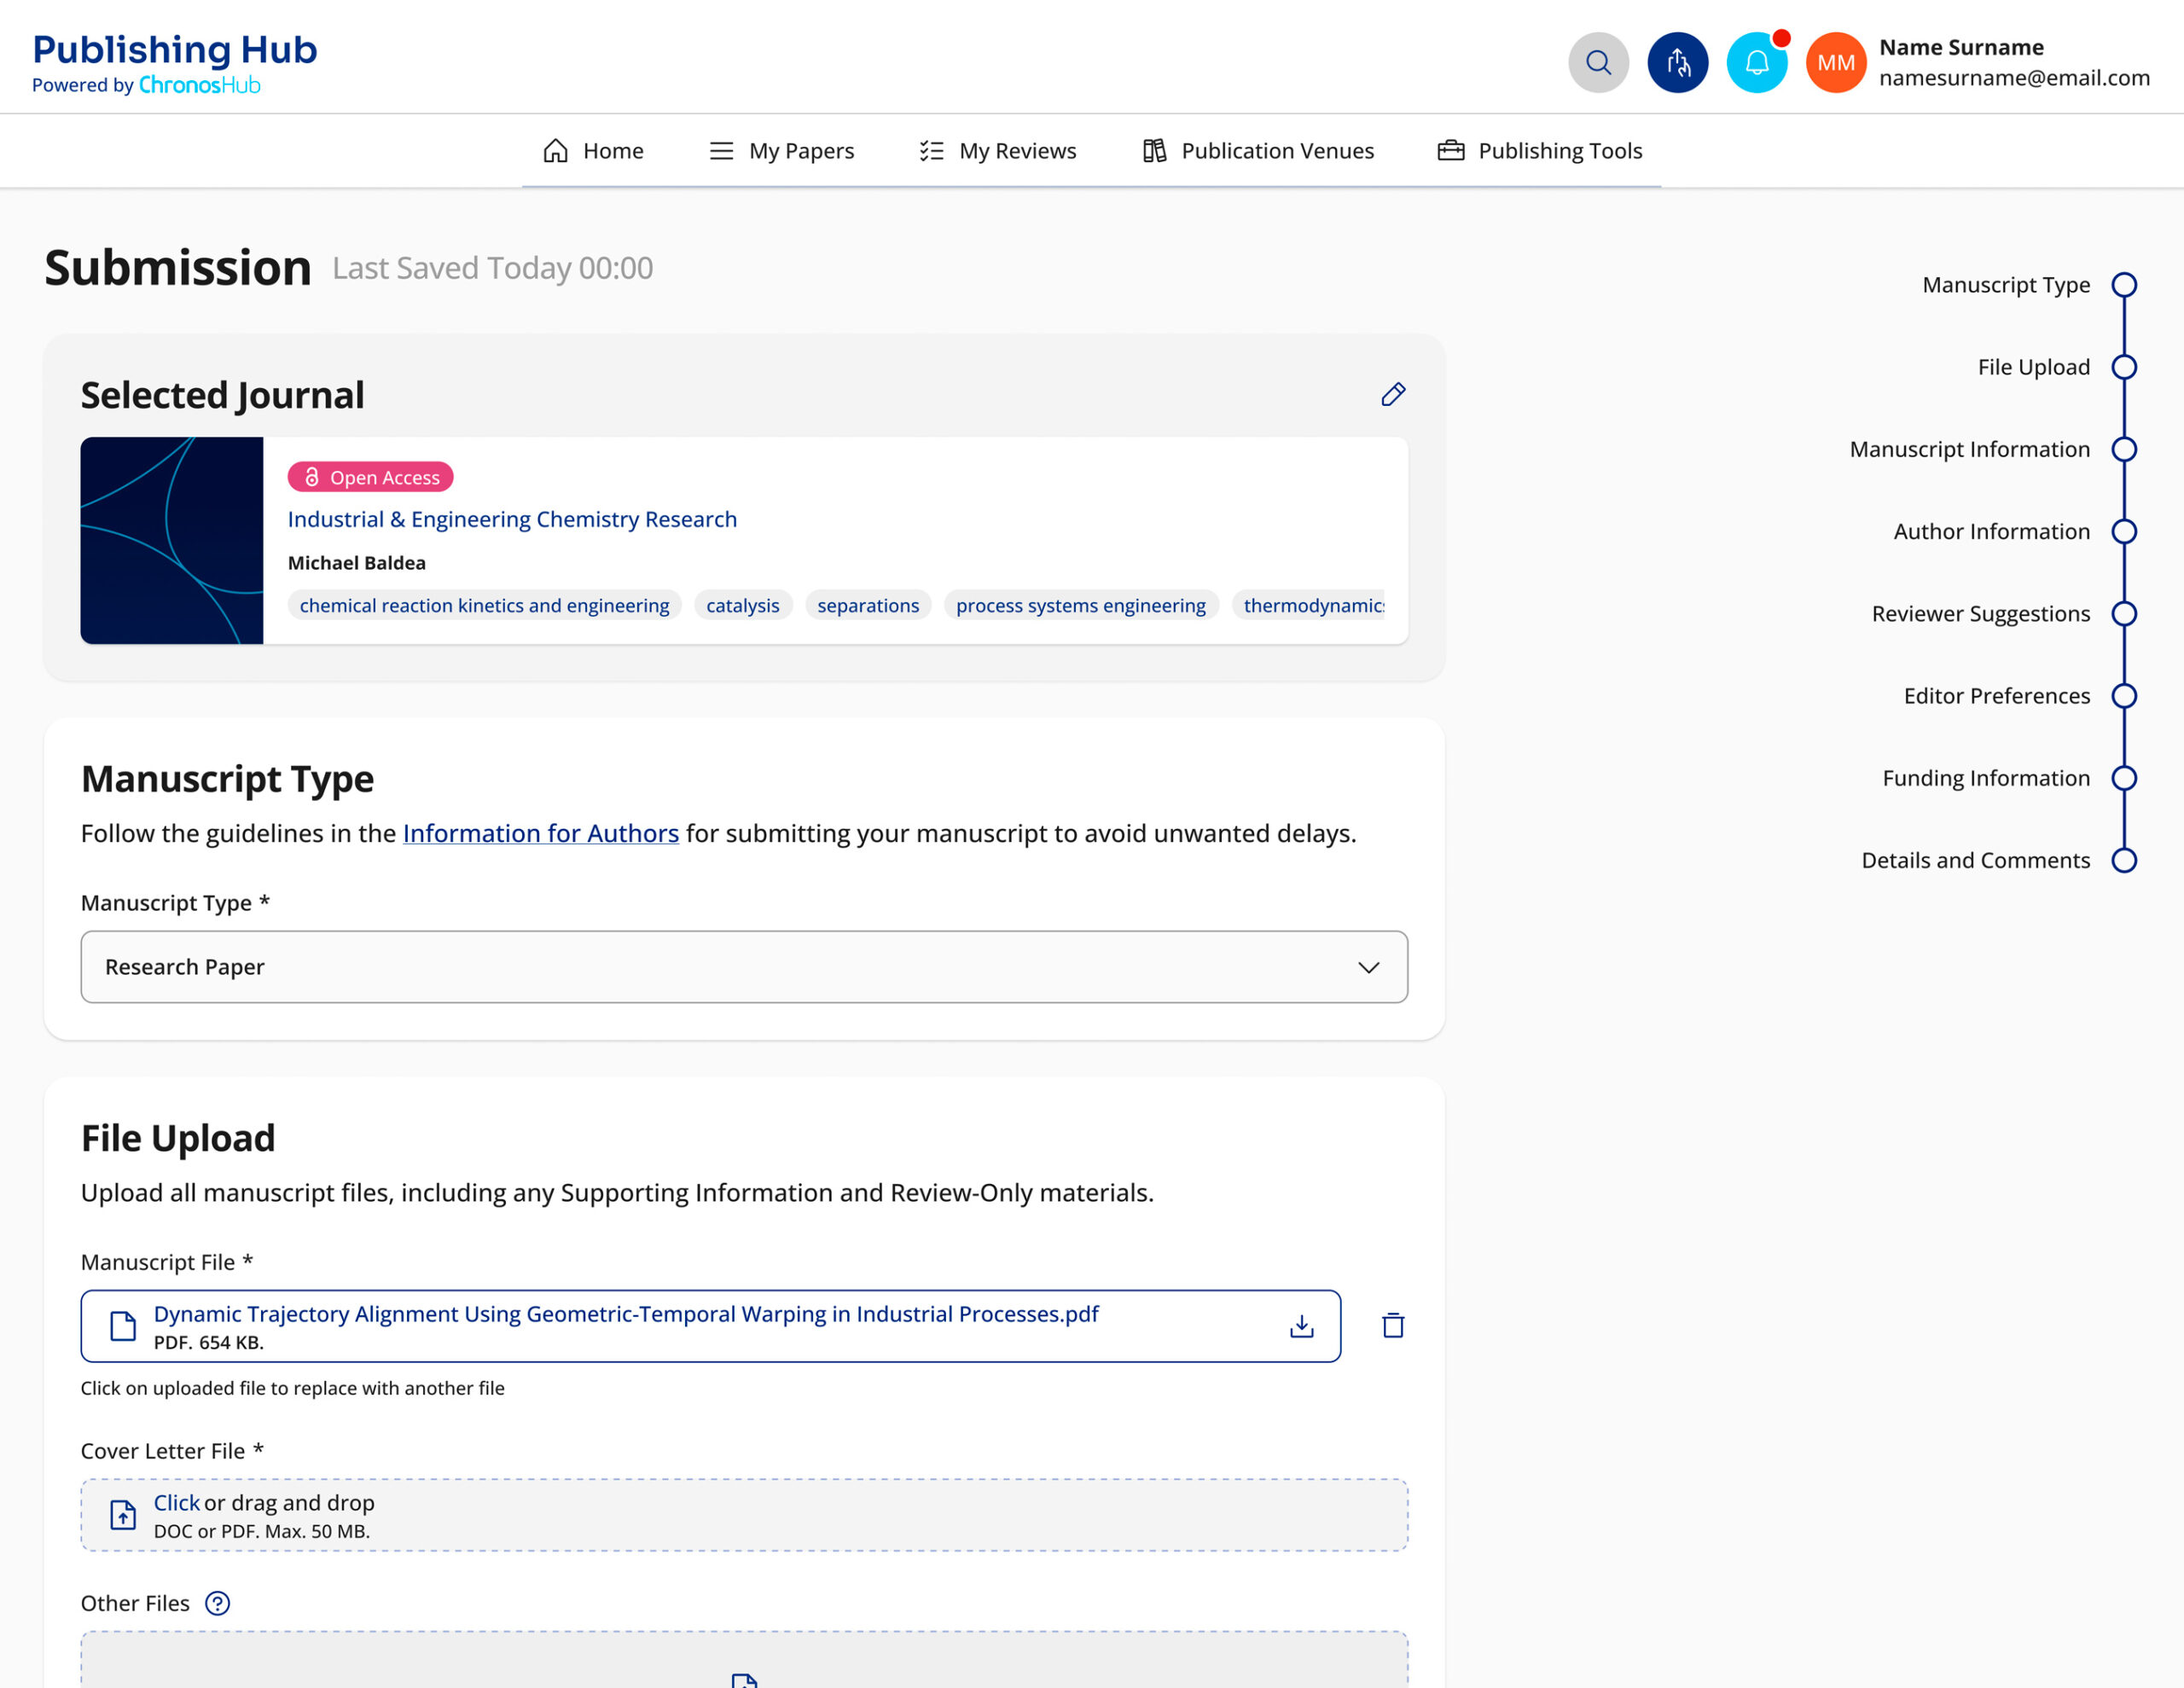Image resolution: width=2184 pixels, height=1688 pixels.
Task: Open Information for Authors link
Action: click(x=540, y=833)
